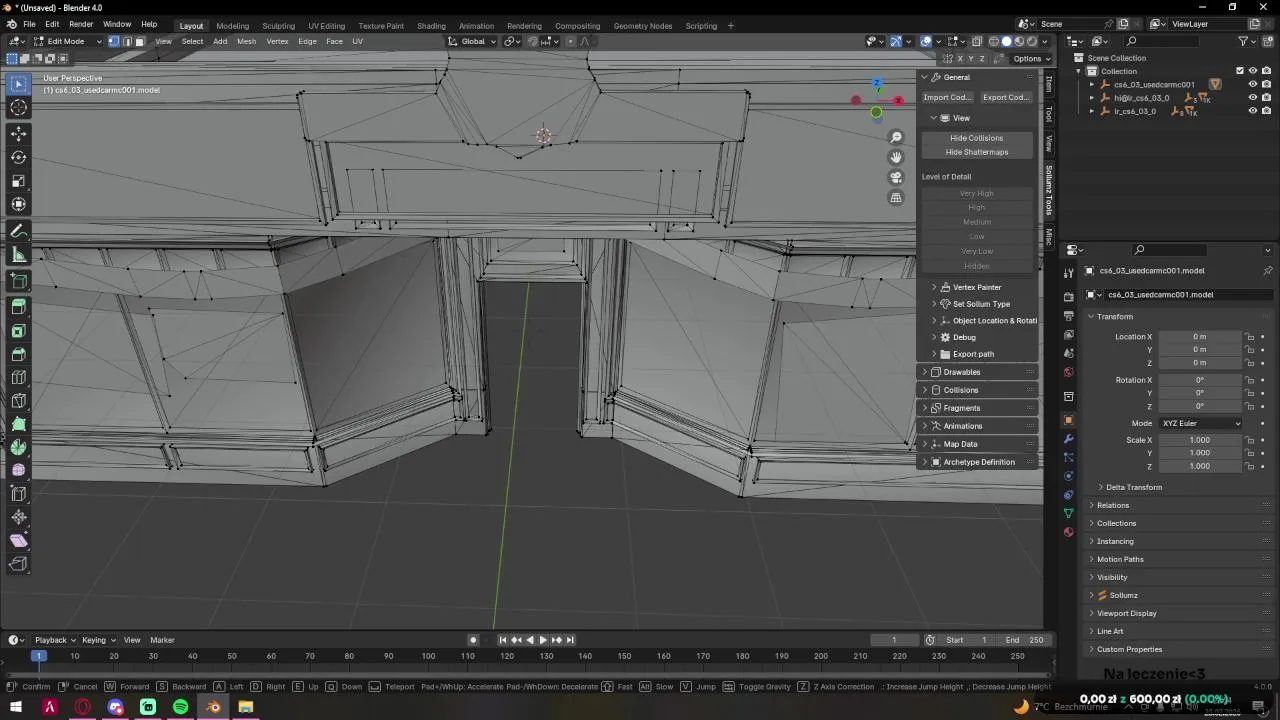Disable render camera for hi@lr_cs6_03_0
Screen dimensions: 1280x720
pyautogui.click(x=1266, y=98)
